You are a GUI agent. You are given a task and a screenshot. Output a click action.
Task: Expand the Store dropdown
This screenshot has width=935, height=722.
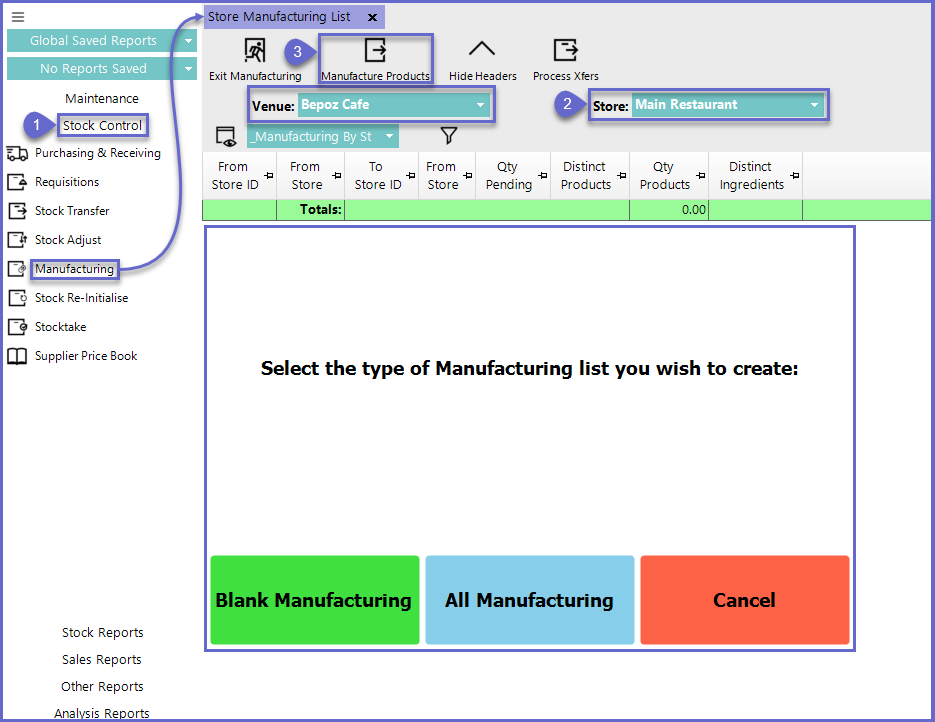click(814, 105)
